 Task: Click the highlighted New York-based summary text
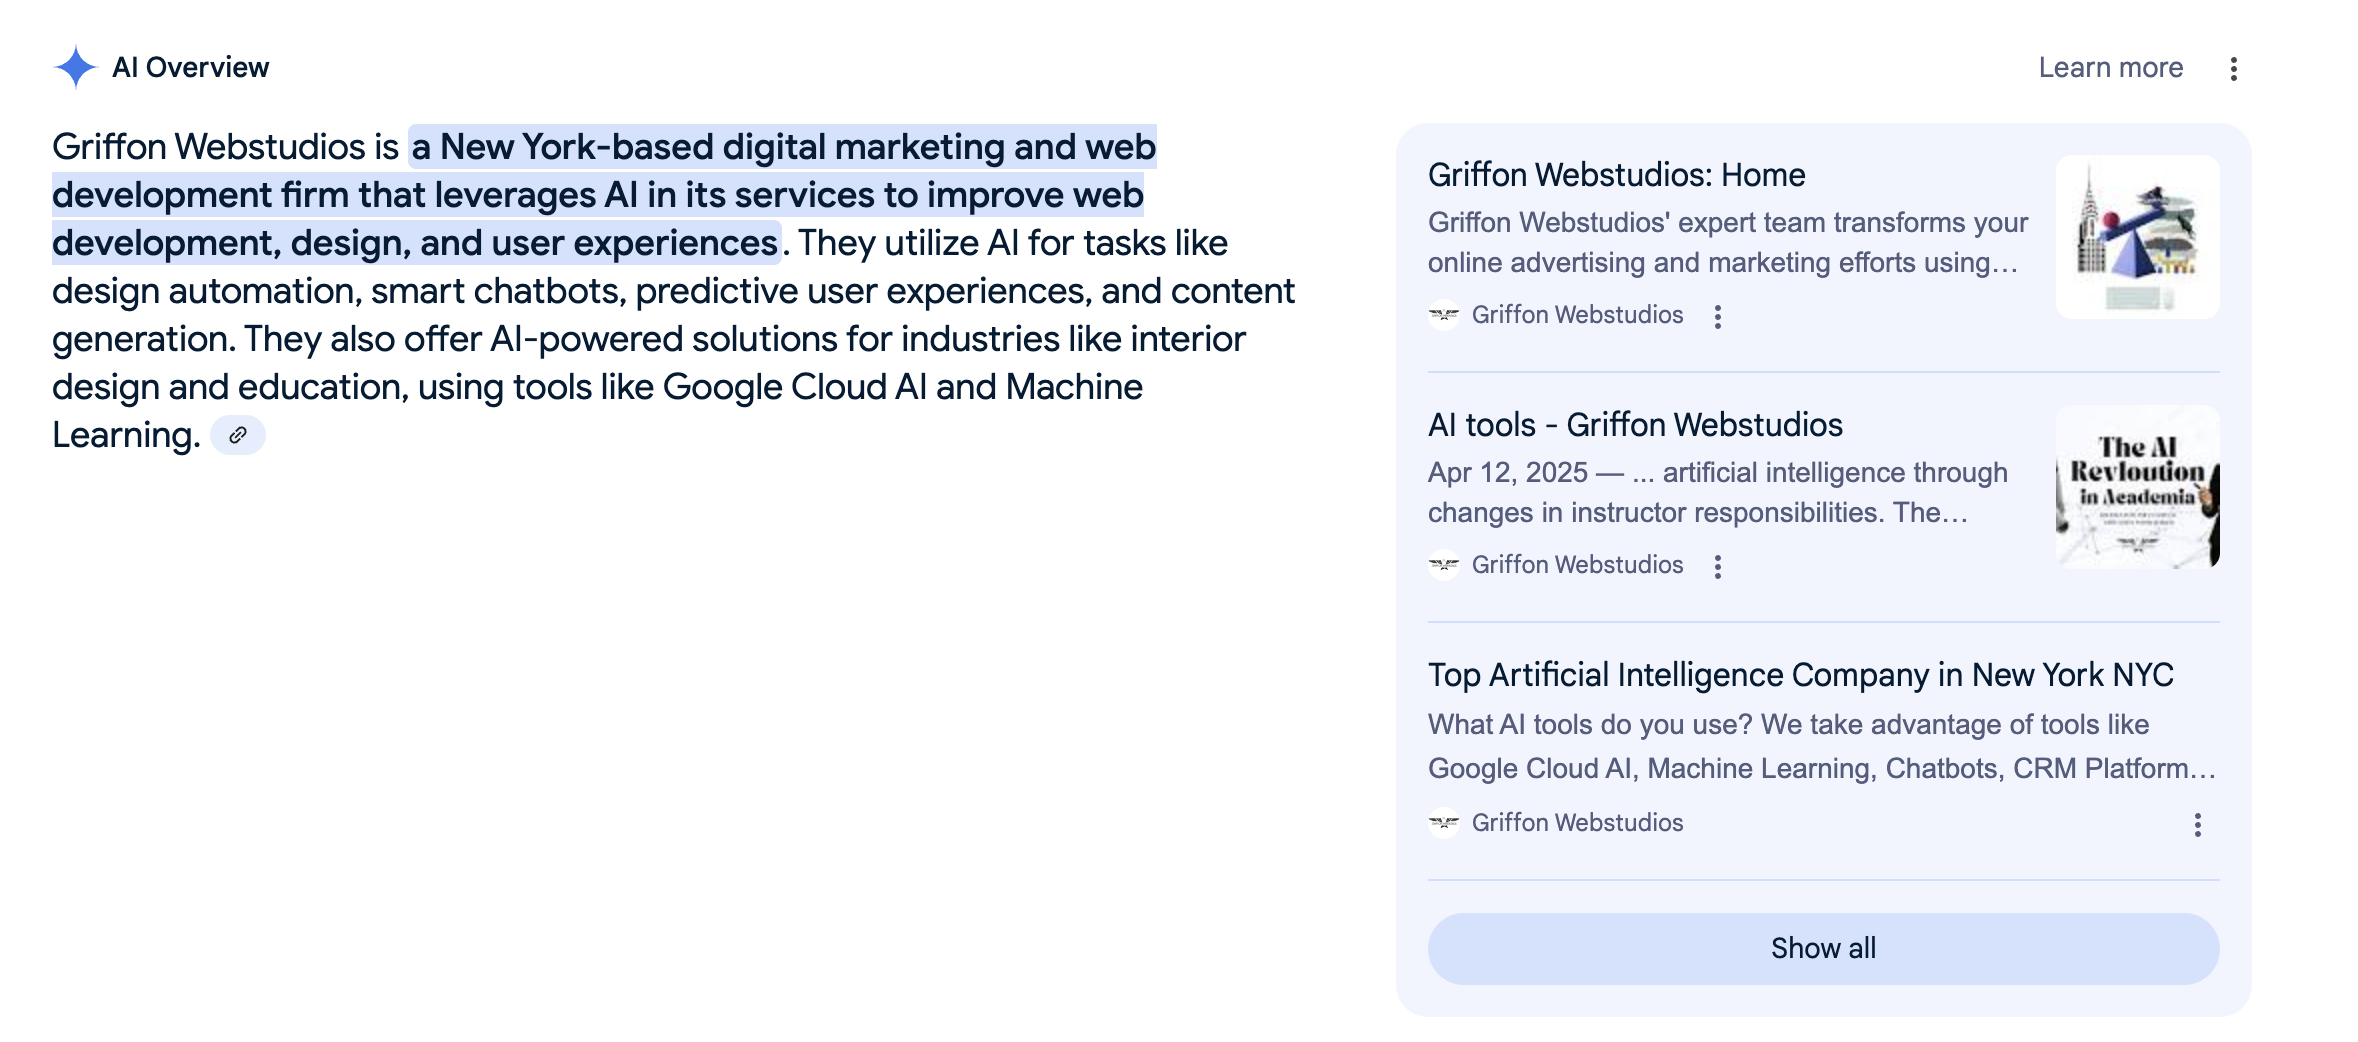click(604, 195)
